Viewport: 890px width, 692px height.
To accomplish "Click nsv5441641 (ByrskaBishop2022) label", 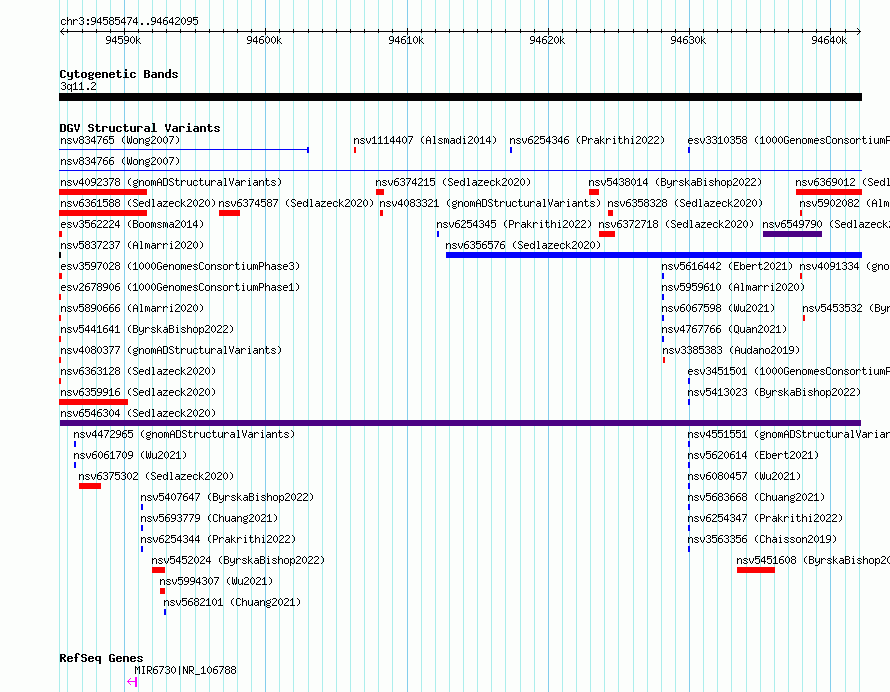I will [x=147, y=329].
